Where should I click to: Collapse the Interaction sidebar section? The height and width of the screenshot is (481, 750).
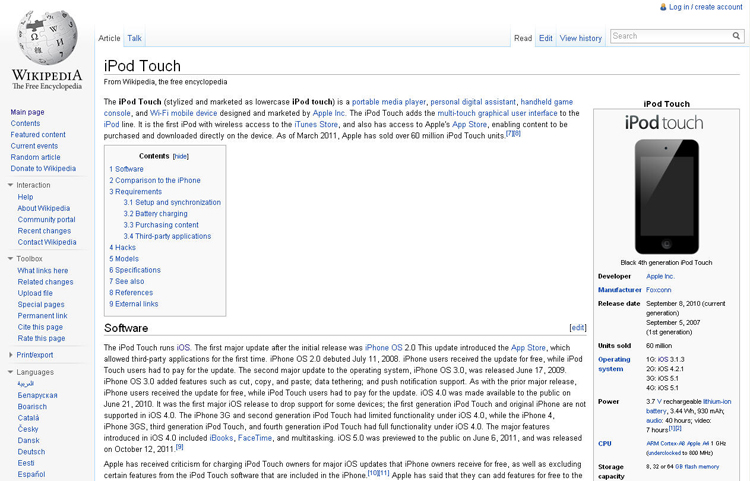pos(10,185)
